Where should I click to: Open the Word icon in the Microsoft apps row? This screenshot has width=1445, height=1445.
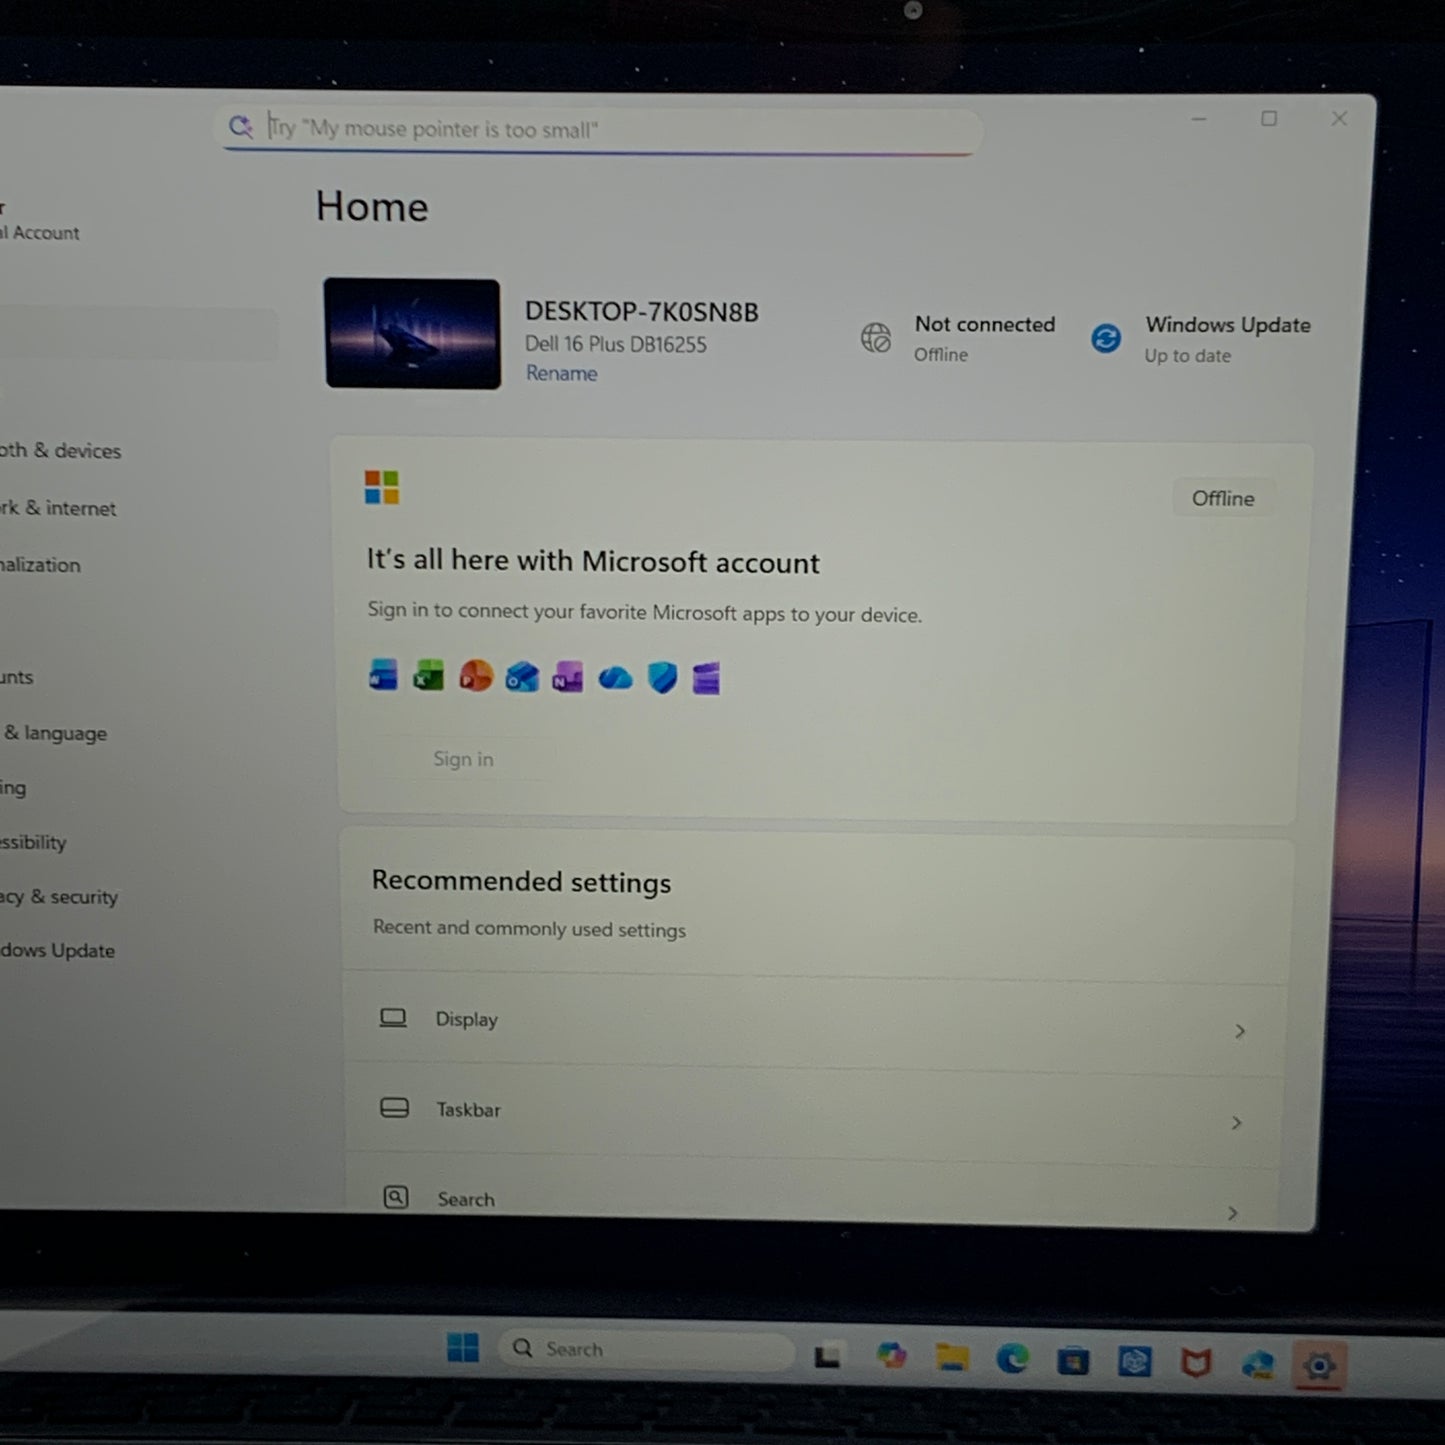pyautogui.click(x=383, y=677)
